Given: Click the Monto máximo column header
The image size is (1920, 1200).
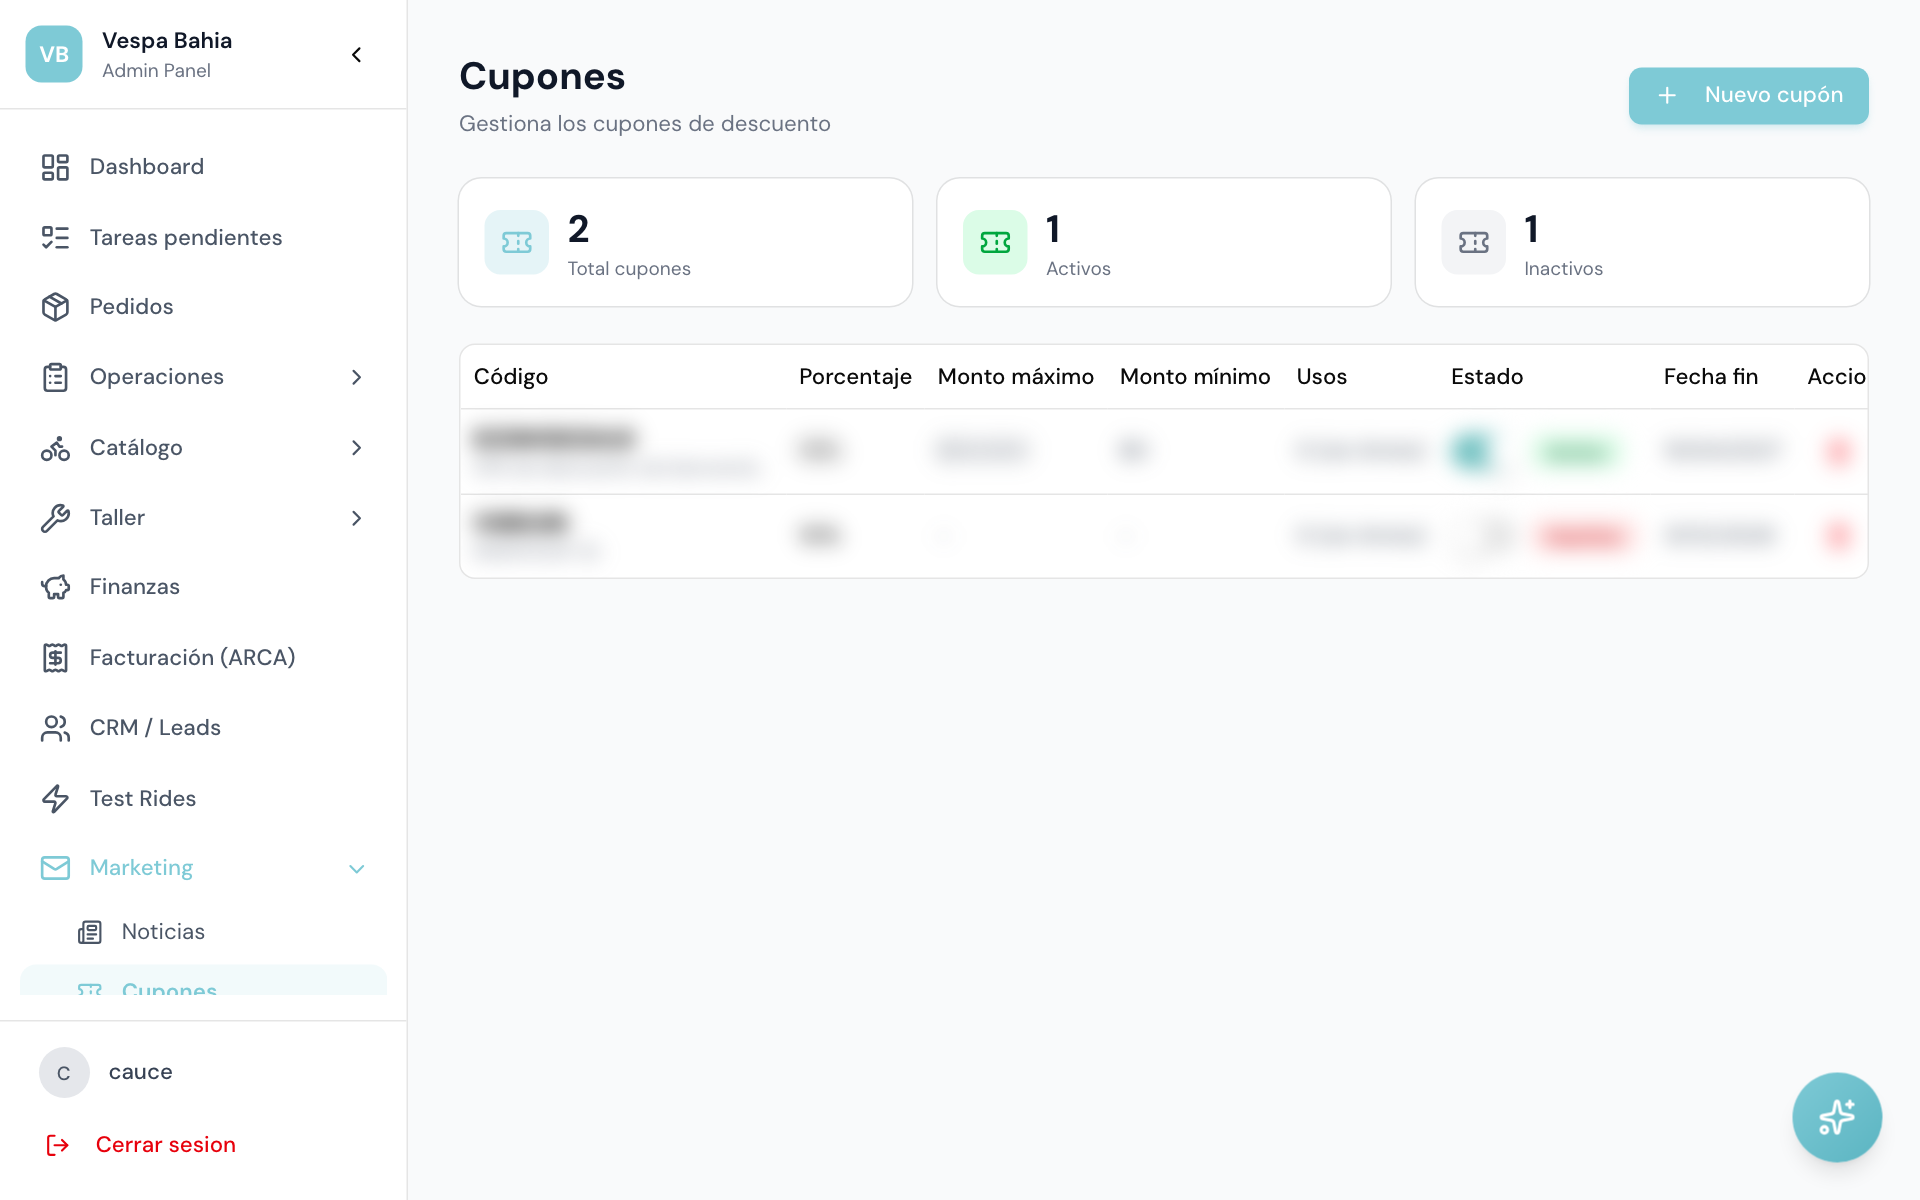Looking at the screenshot, I should (x=1016, y=377).
